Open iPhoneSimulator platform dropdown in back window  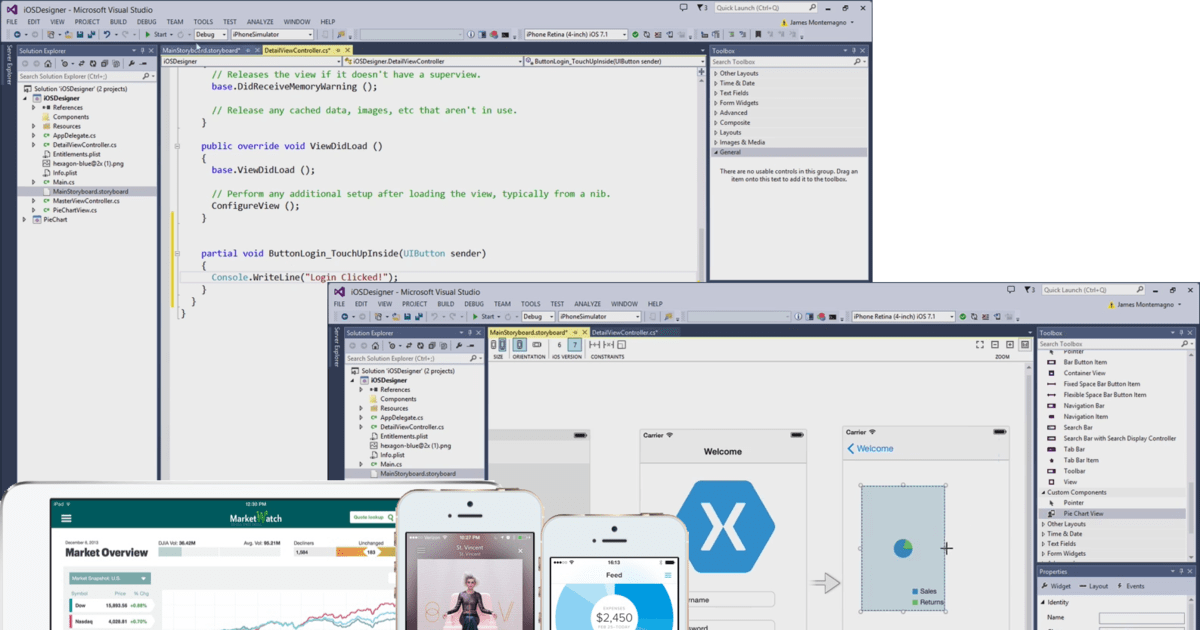coord(272,34)
